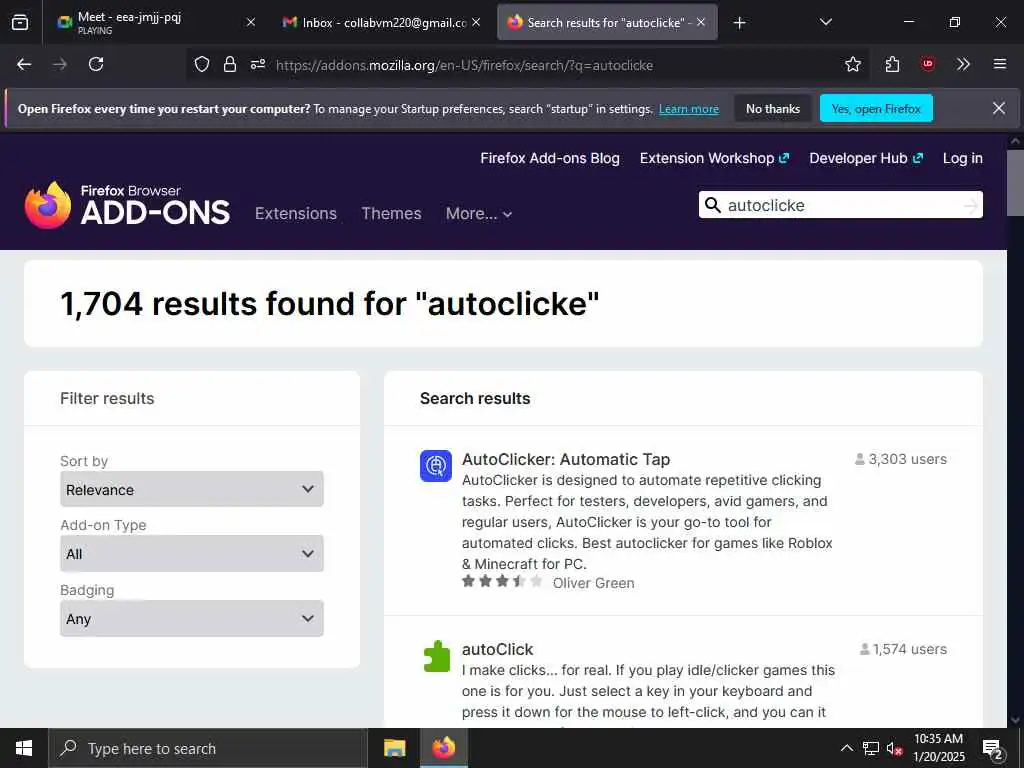Screen dimensions: 1024x768
Task: Click the Firefox taskbar icon
Action: (443, 748)
